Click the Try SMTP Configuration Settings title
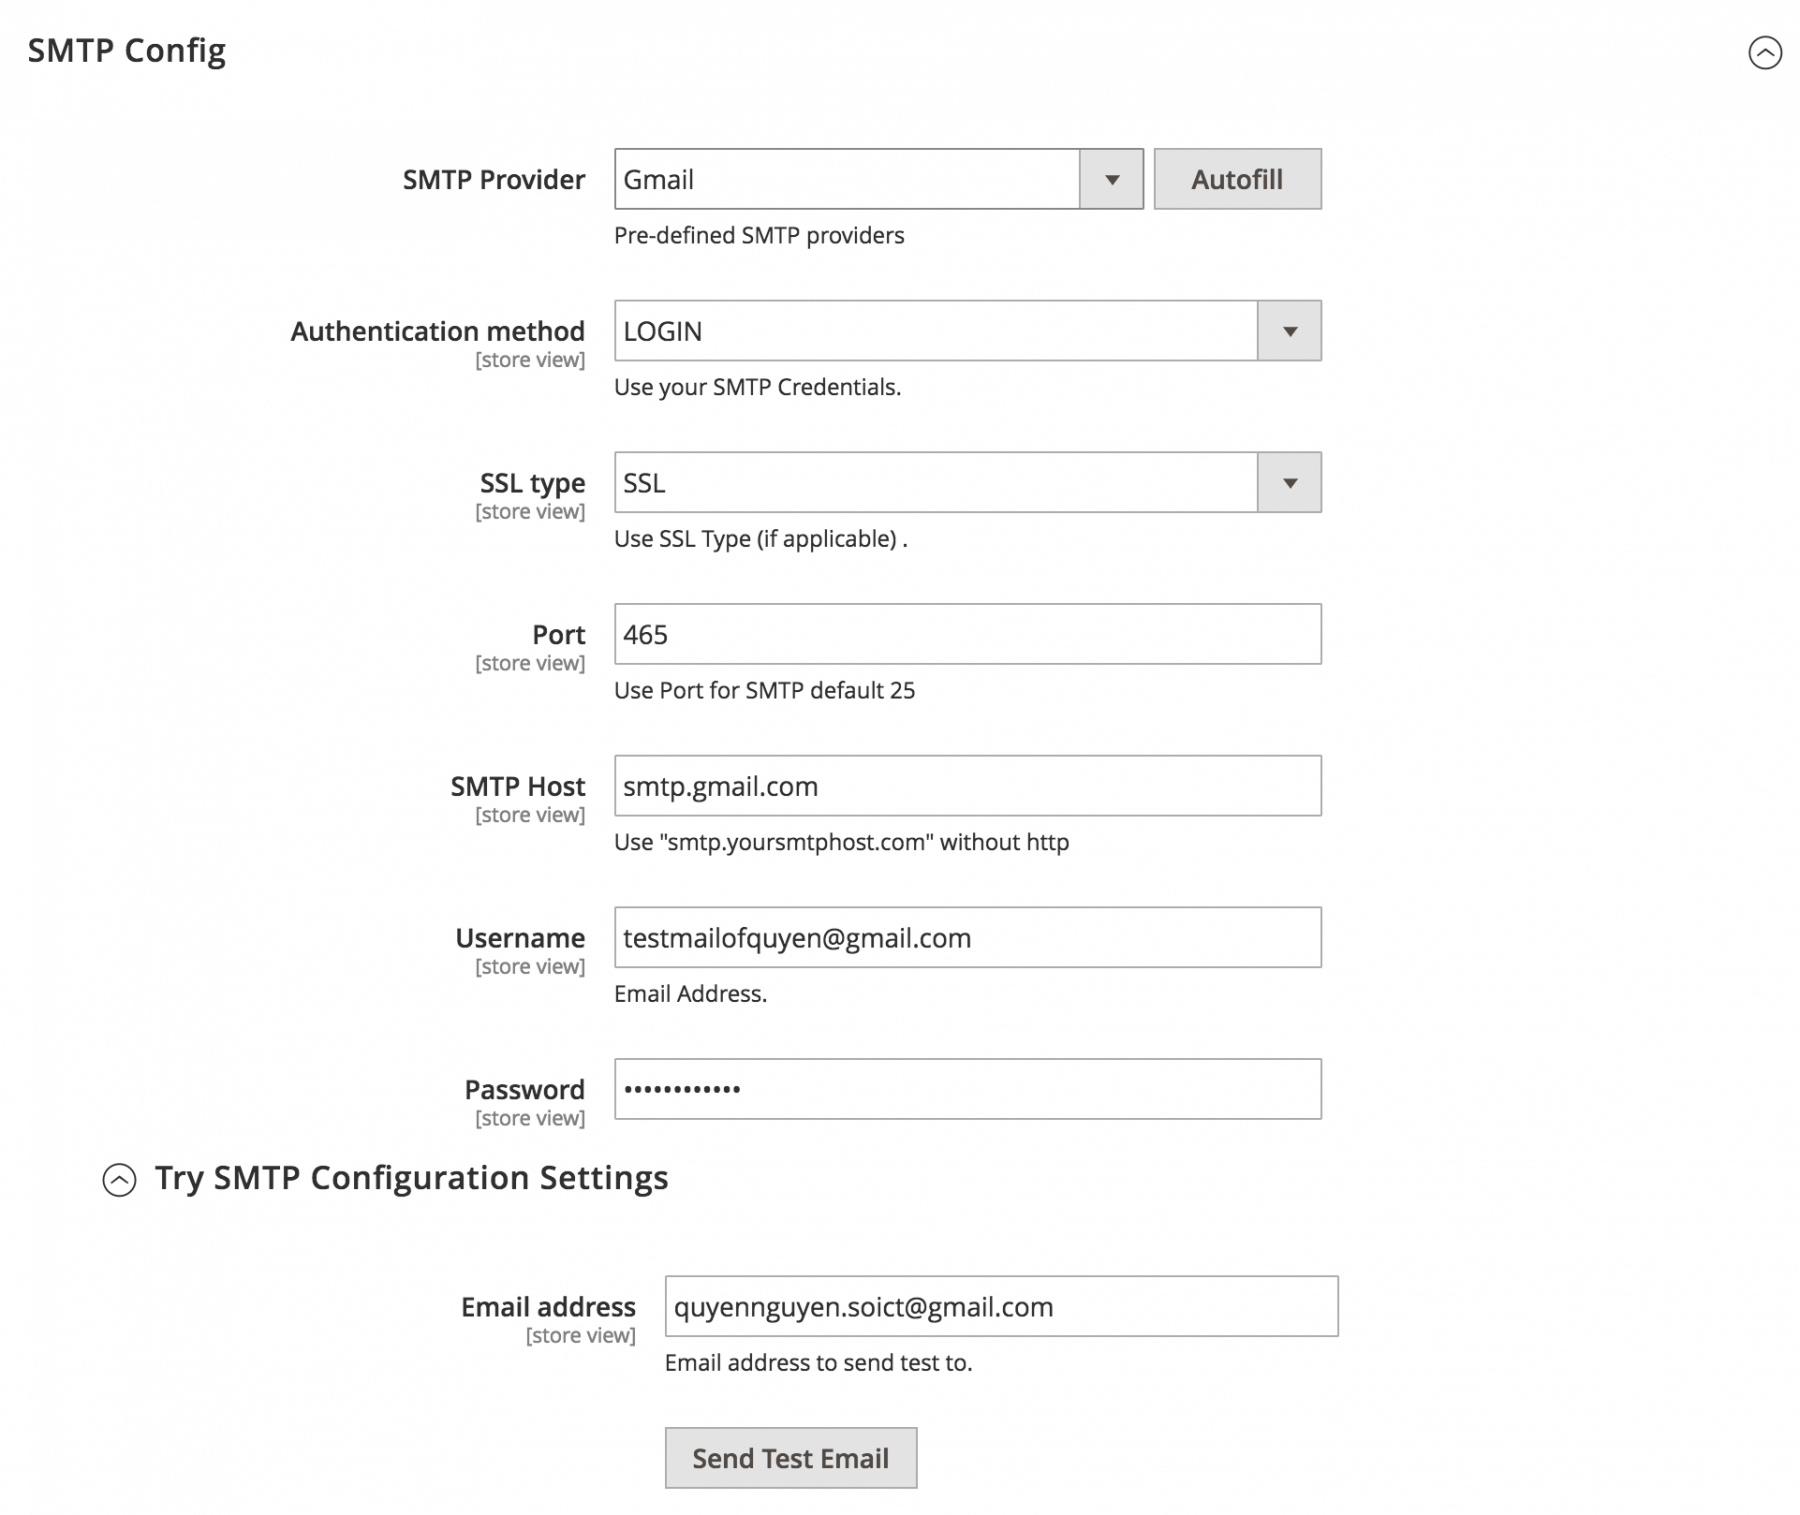Screen dimensions: 1800x1515 click(410, 1178)
